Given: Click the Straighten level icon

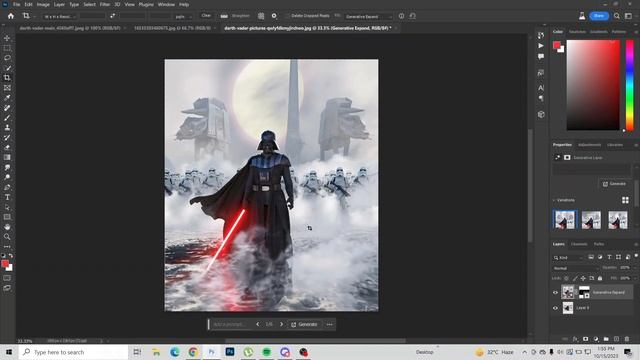Looking at the screenshot, I should click(x=224, y=16).
